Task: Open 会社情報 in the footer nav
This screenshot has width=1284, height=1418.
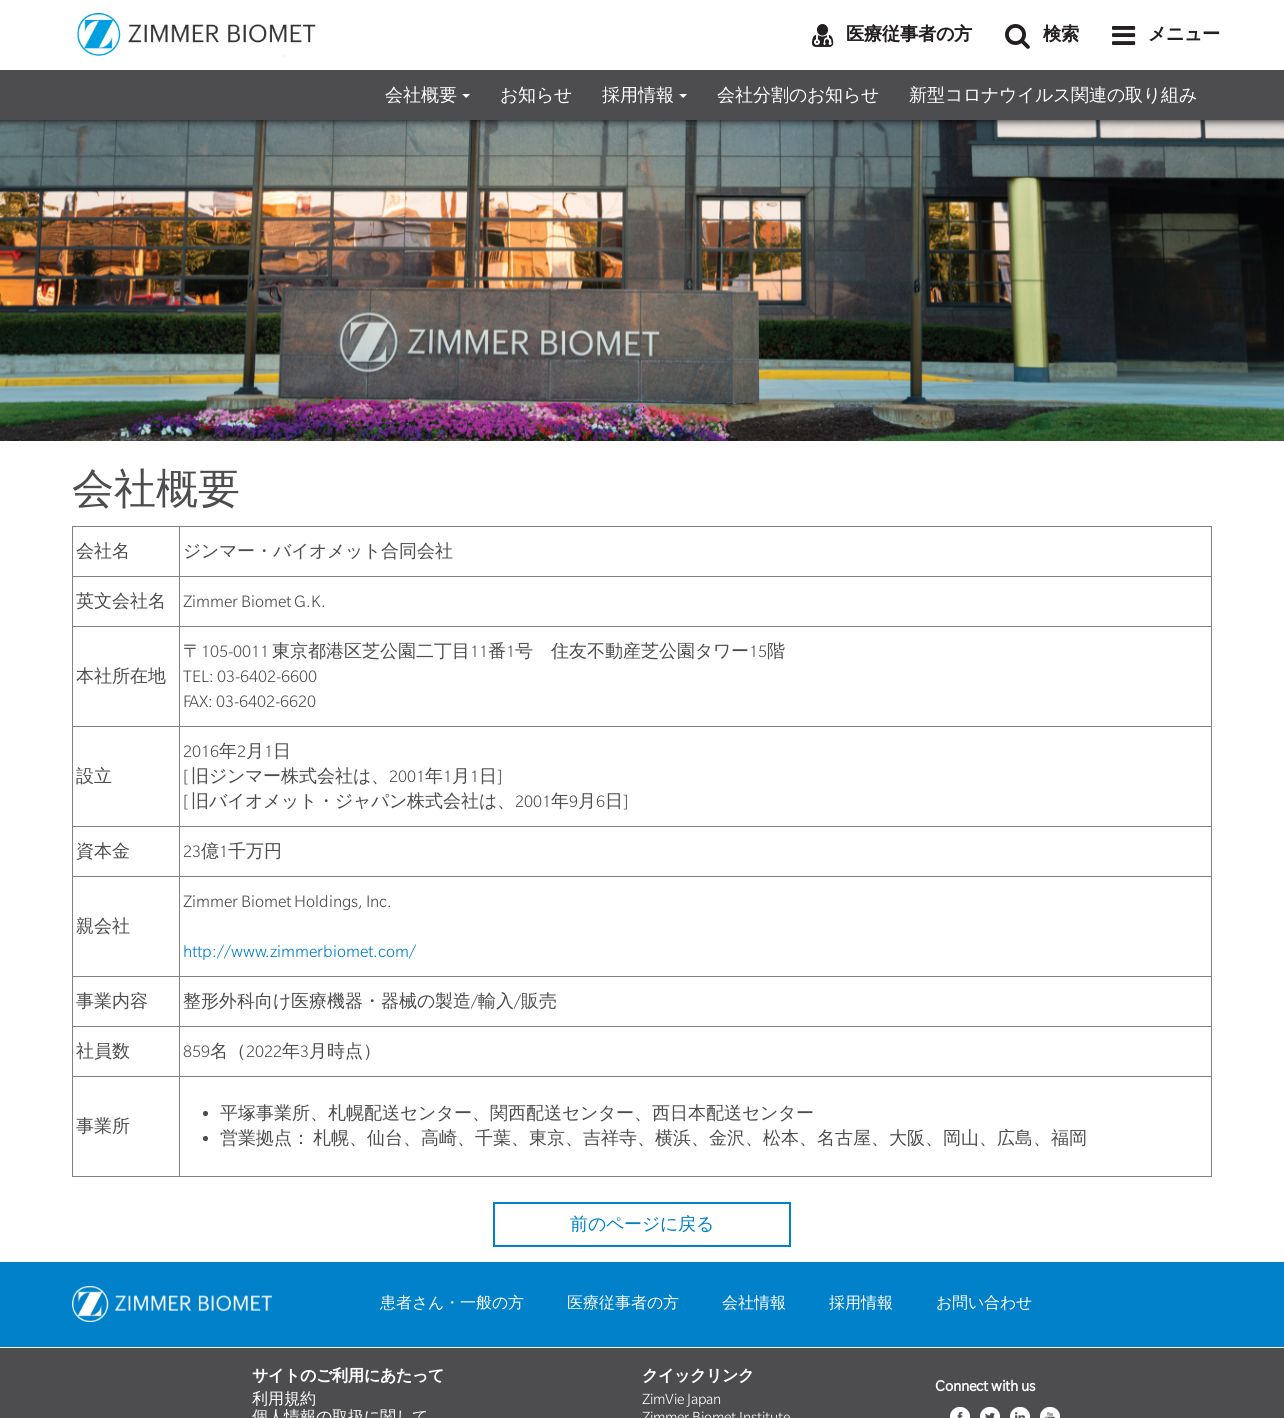Action: click(754, 1303)
